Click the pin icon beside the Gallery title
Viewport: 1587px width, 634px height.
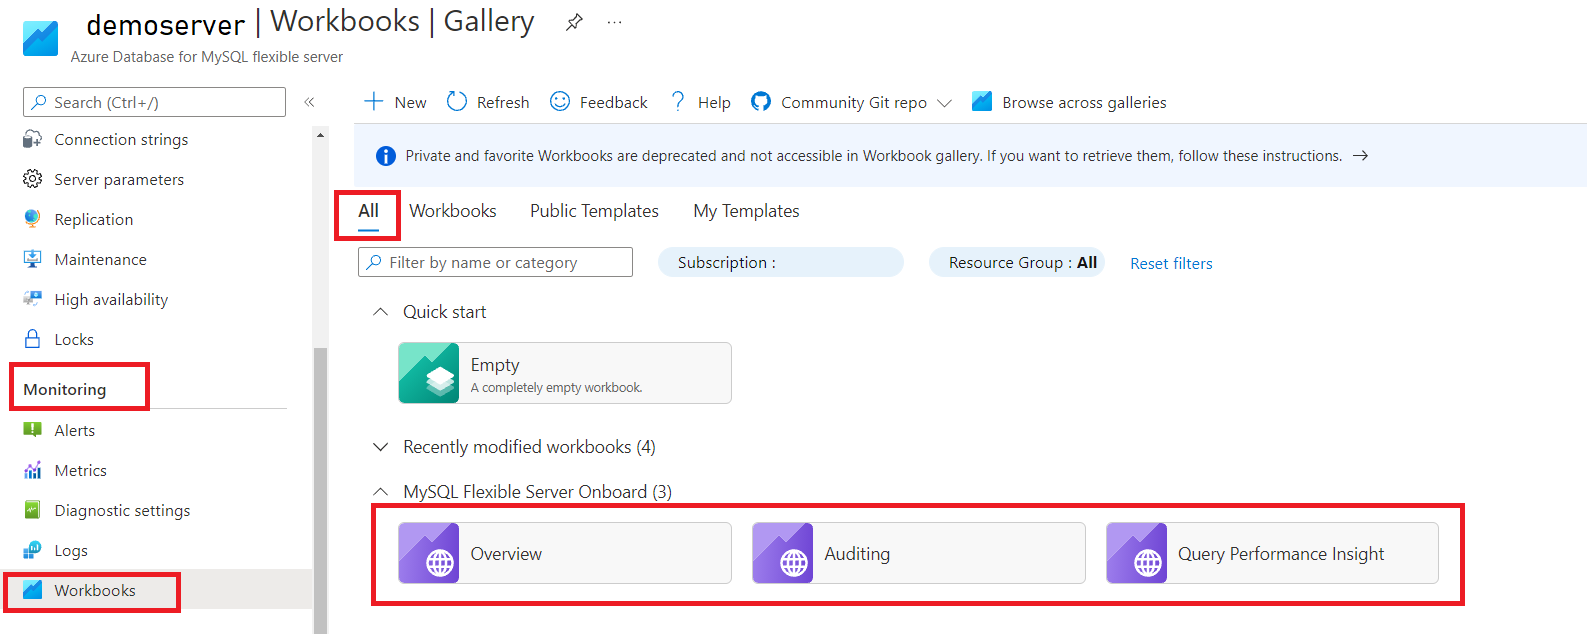pyautogui.click(x=574, y=22)
